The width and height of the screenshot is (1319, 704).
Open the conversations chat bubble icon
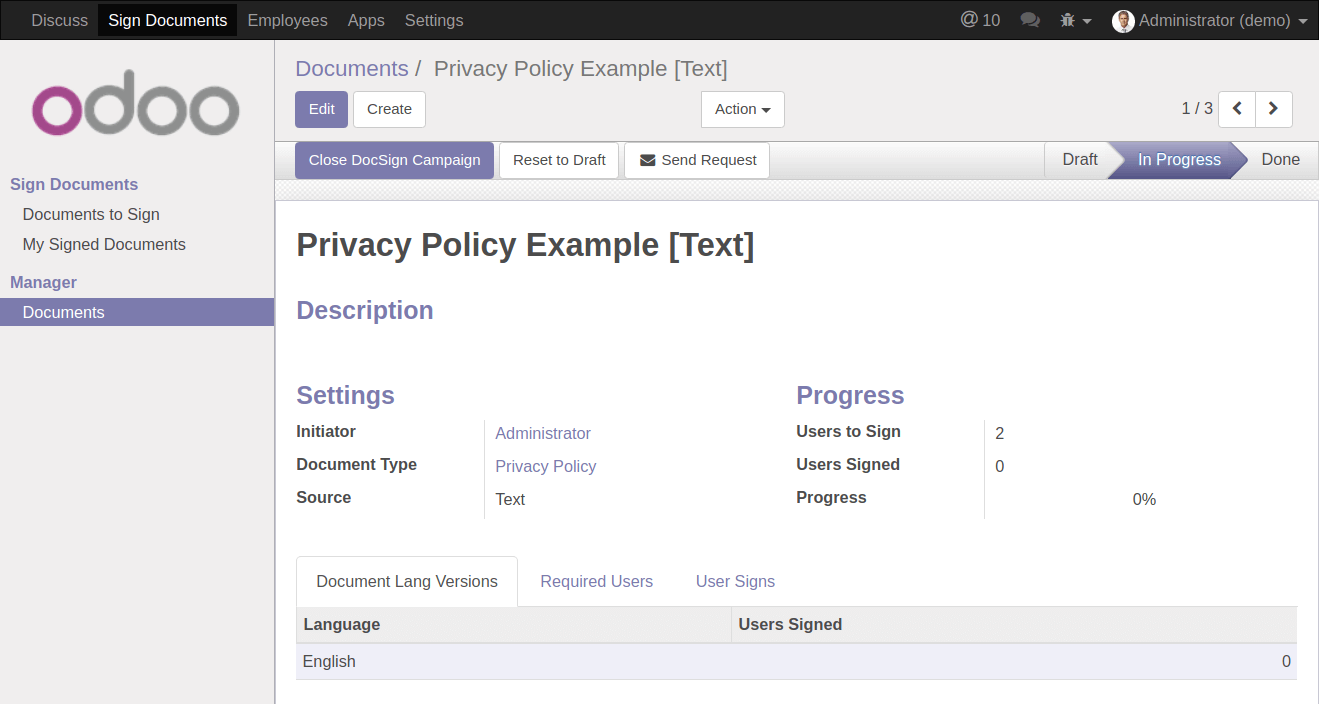[x=1029, y=20]
